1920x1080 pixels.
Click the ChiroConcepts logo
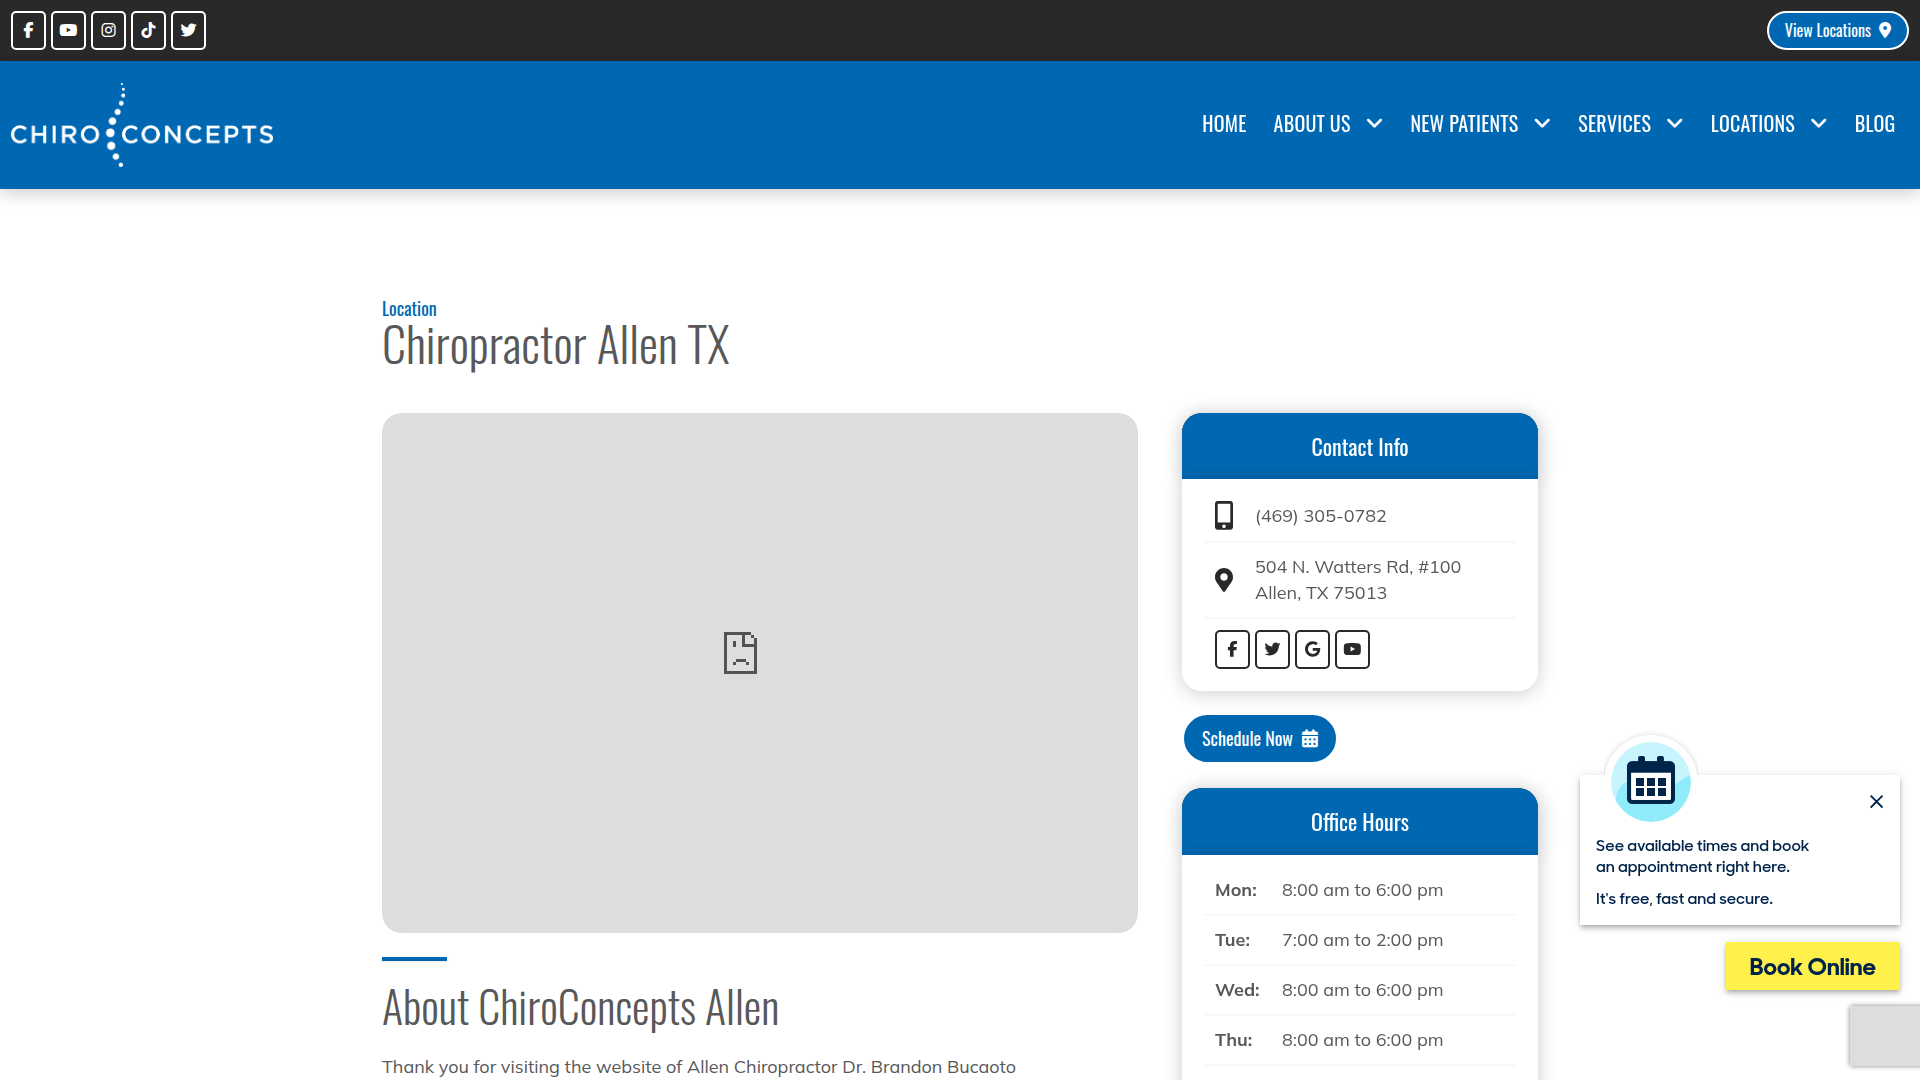click(142, 125)
